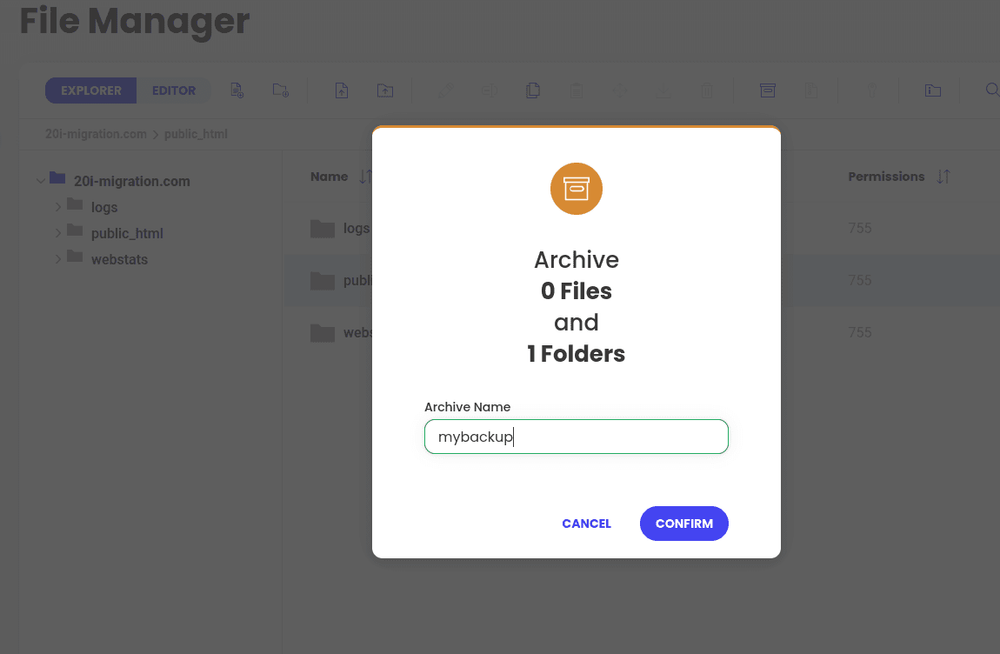
Task: Click the new folder toolbar icon
Action: tap(281, 91)
